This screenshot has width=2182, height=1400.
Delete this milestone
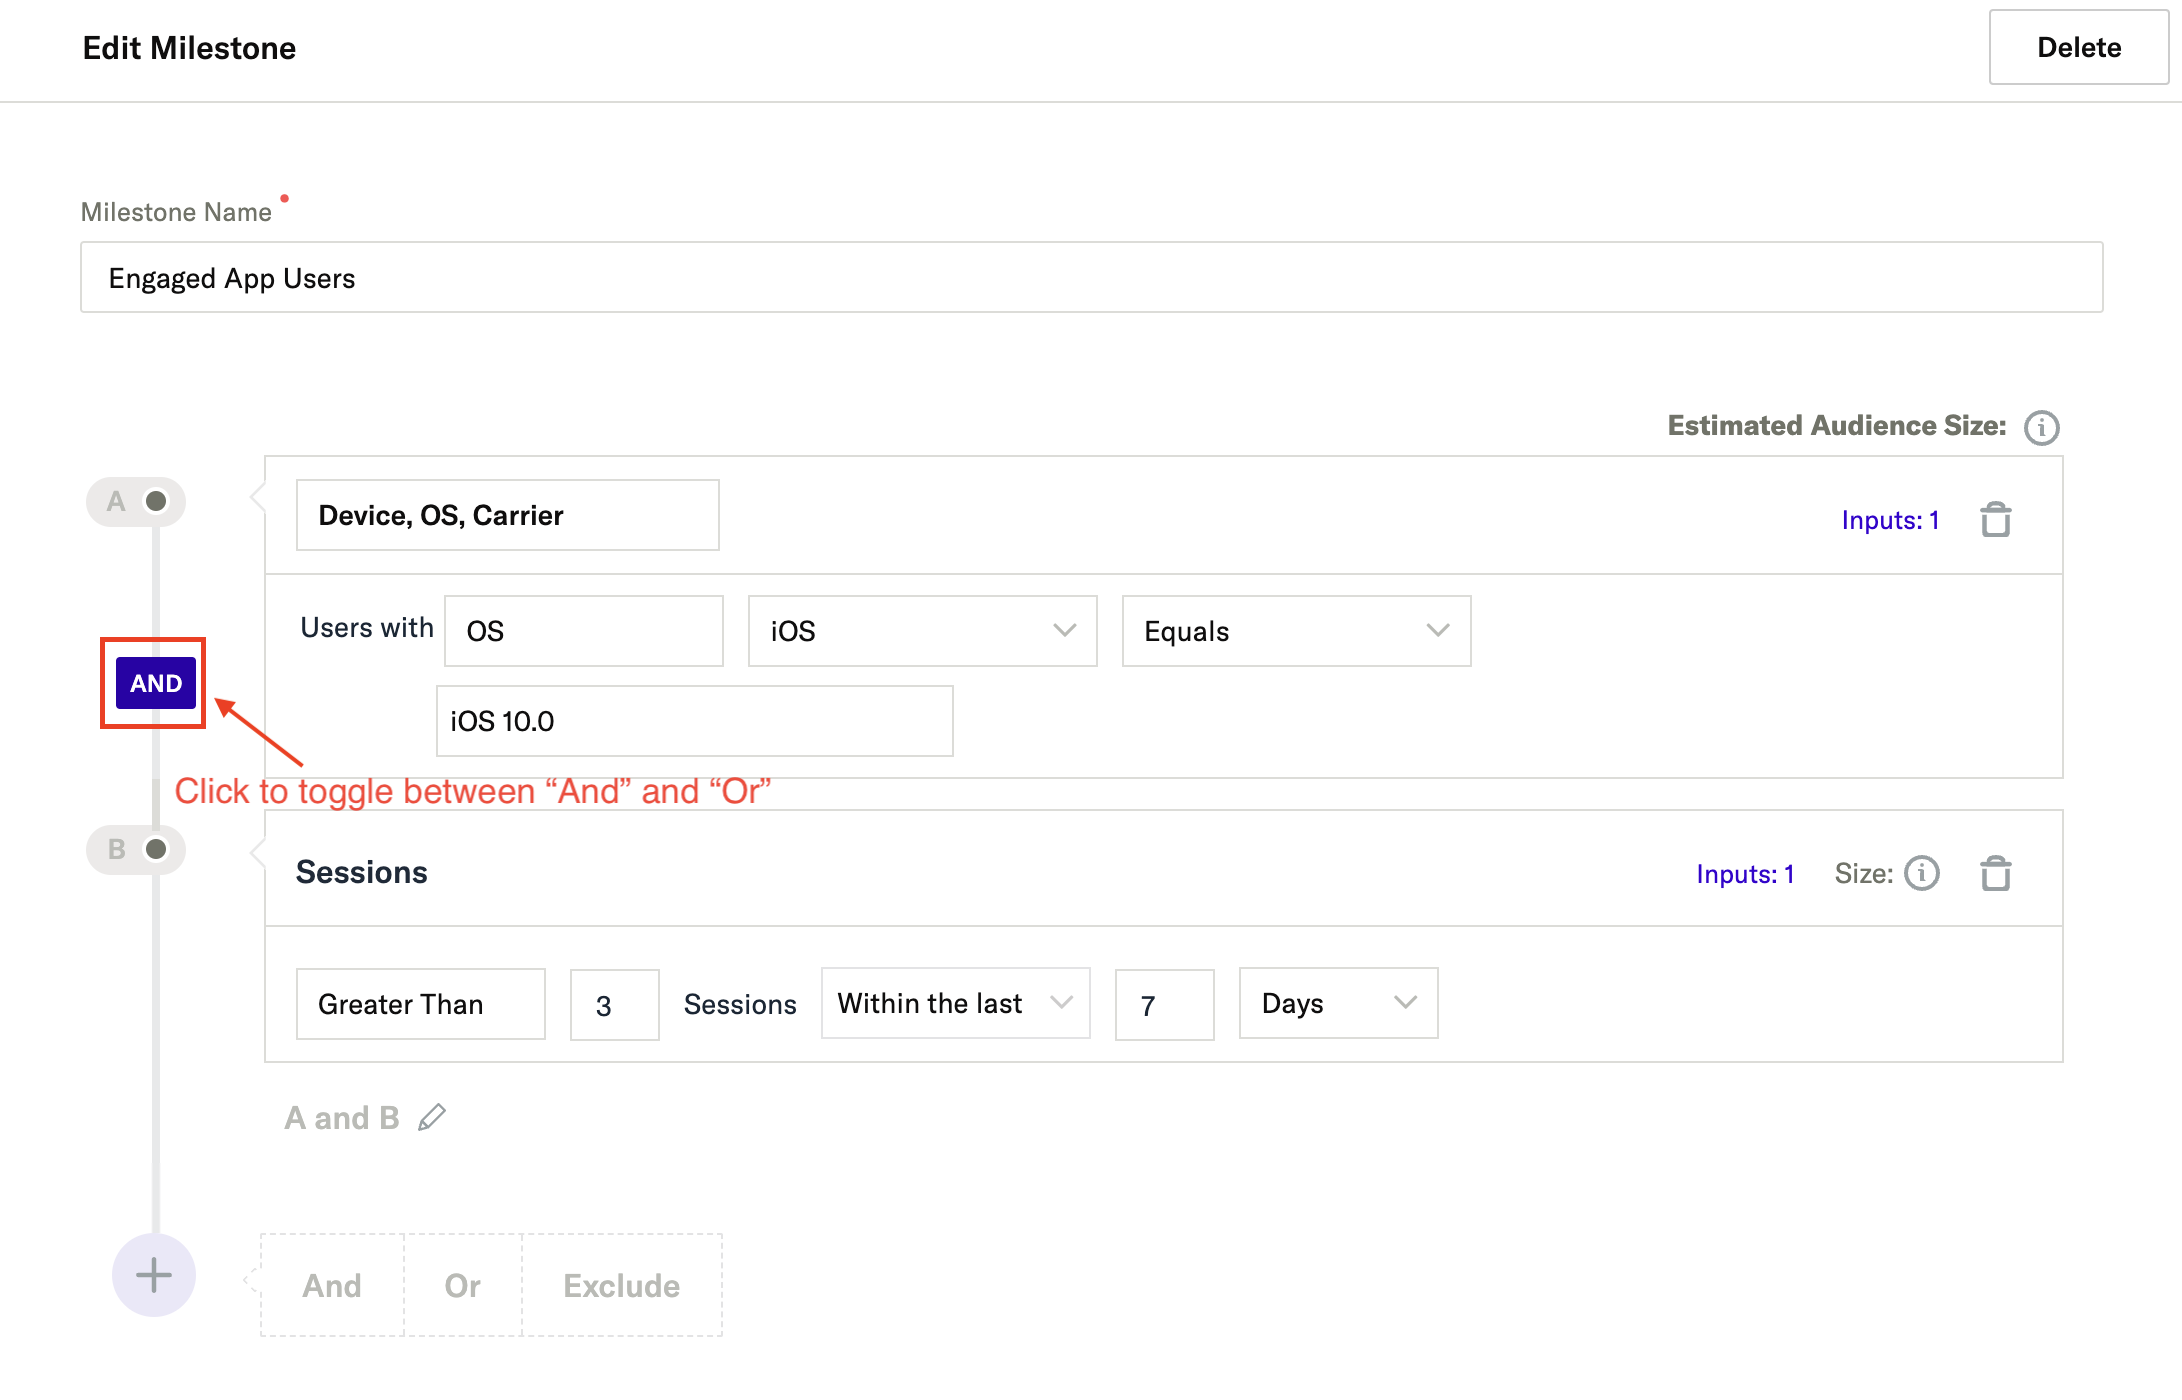tap(2079, 47)
